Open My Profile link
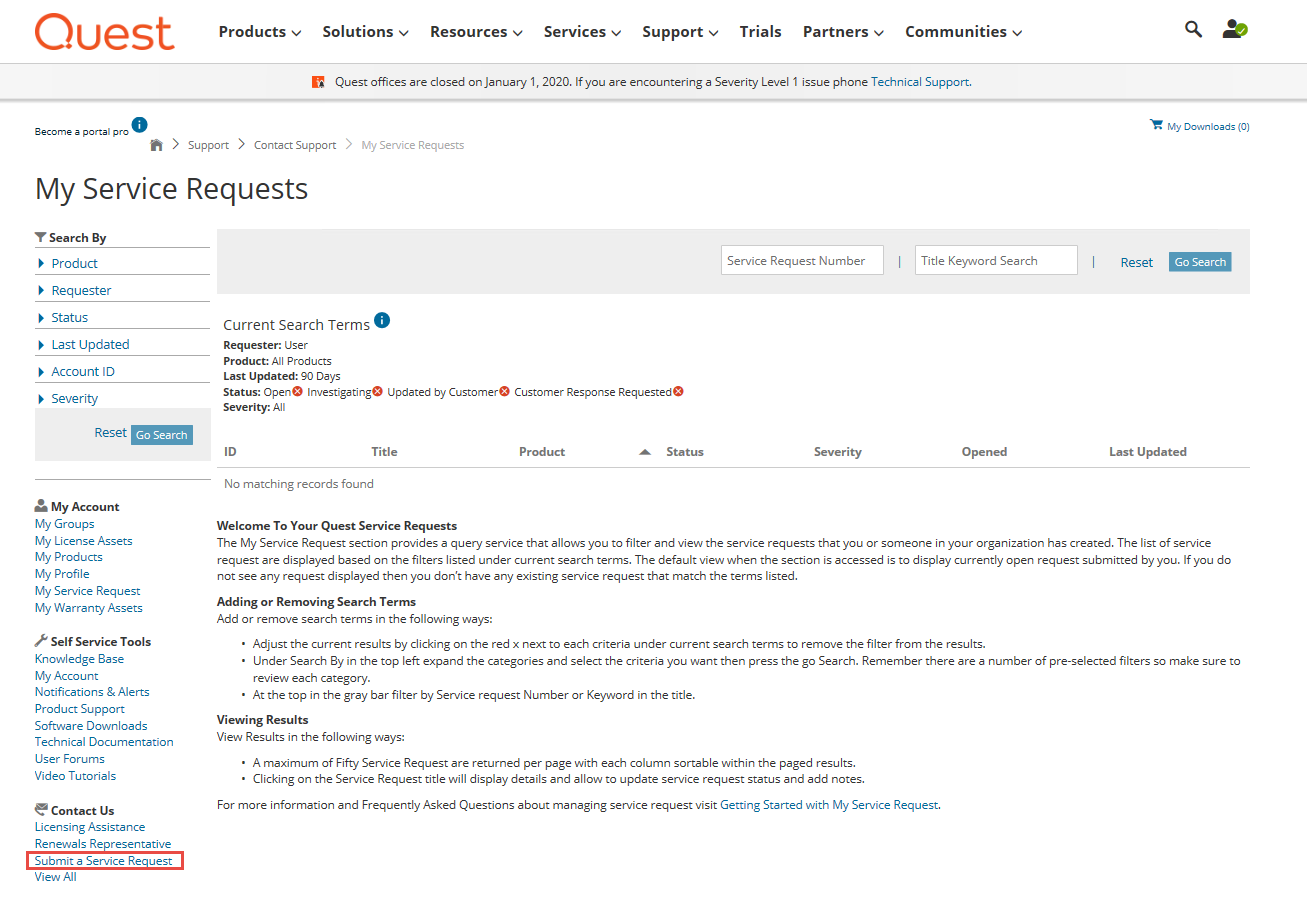Image resolution: width=1307 pixels, height=924 pixels. coord(62,574)
